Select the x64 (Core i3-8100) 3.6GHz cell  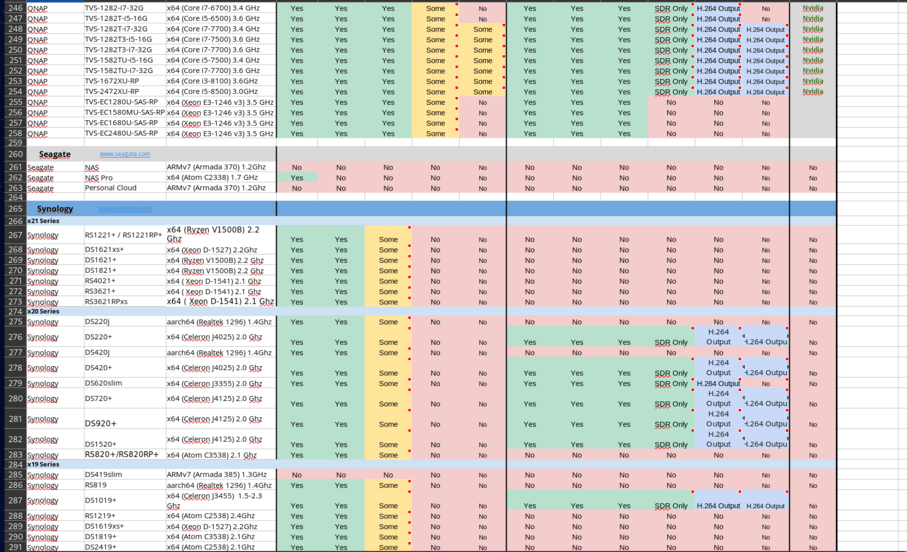click(221, 81)
